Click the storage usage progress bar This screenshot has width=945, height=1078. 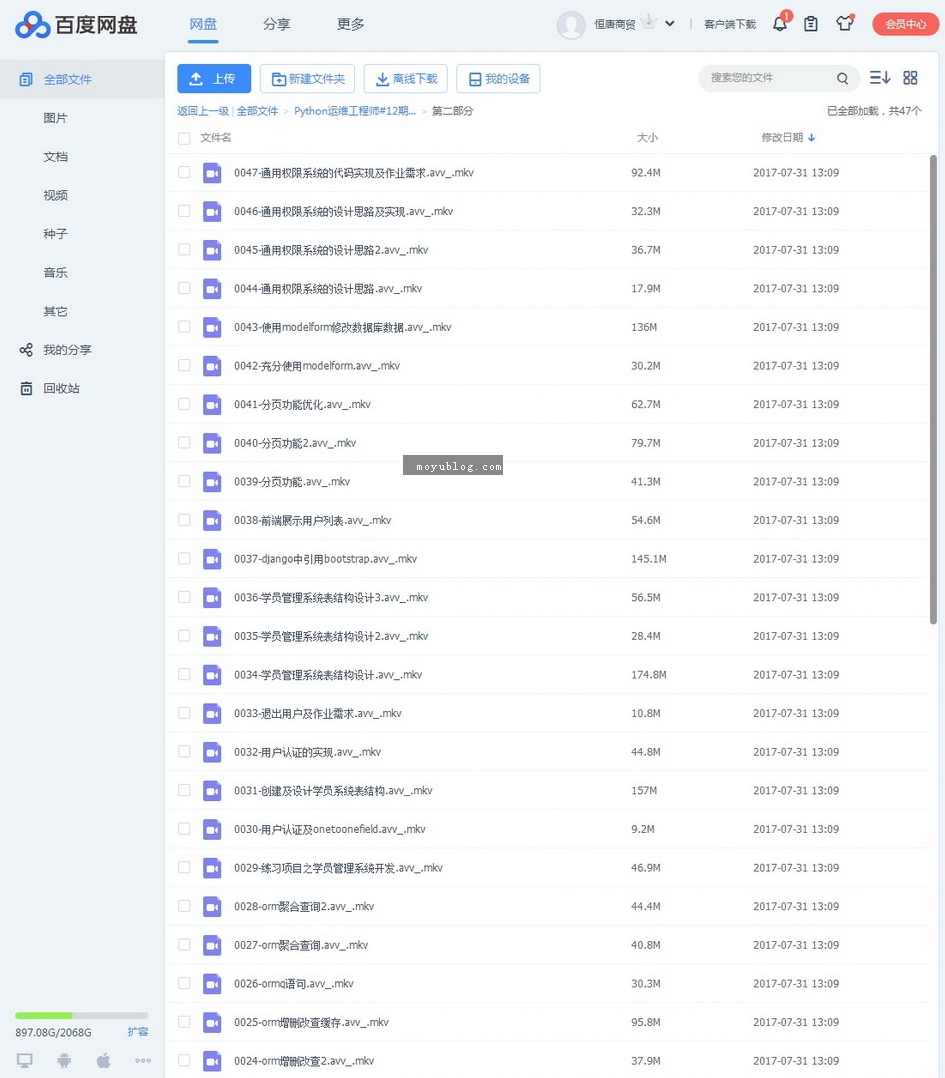click(x=80, y=1013)
